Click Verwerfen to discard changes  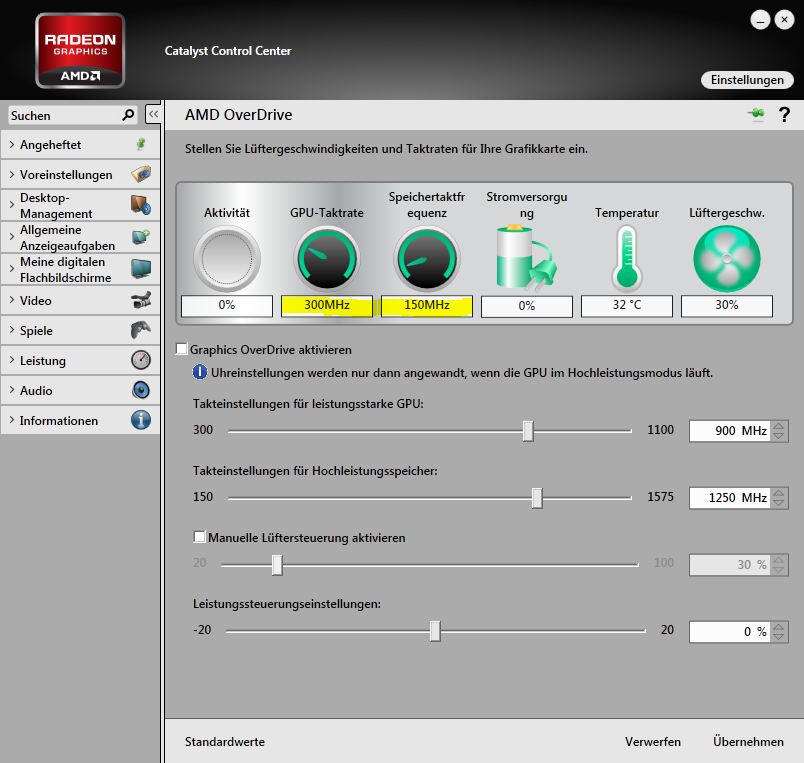(x=653, y=741)
